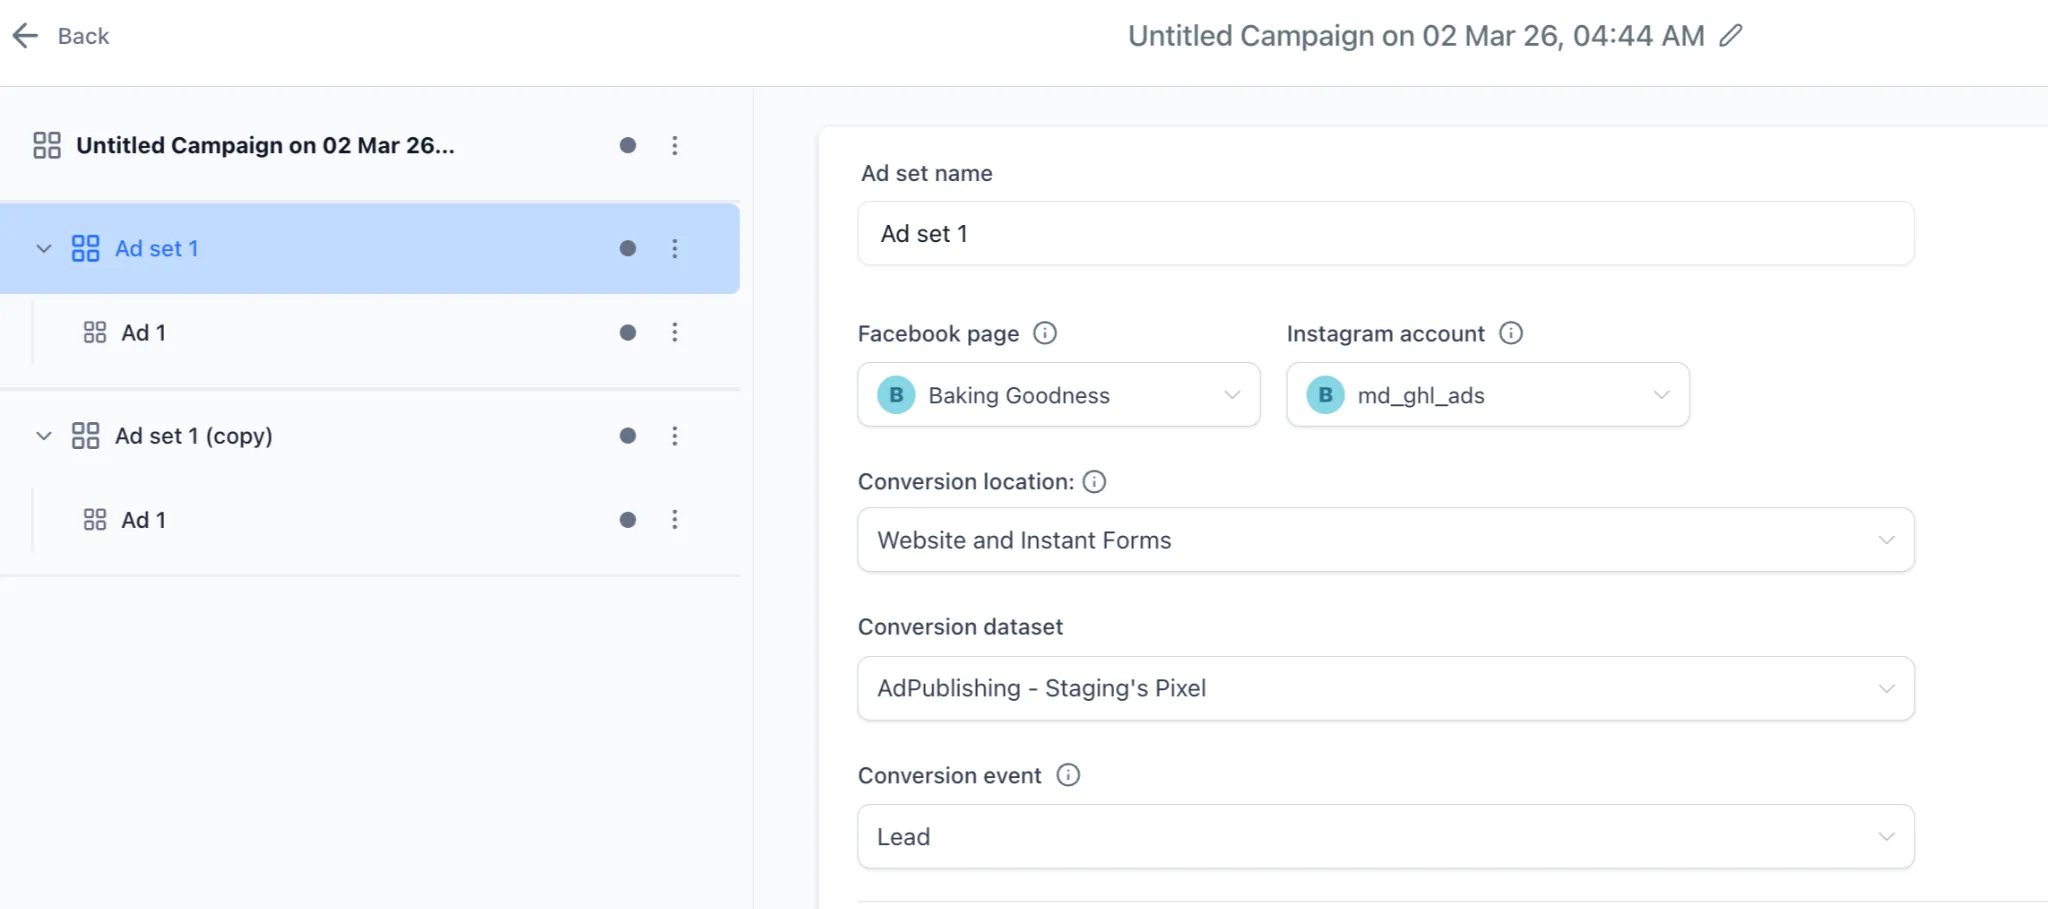
Task: Open the three-dot menu for Ad set 1
Action: point(675,248)
